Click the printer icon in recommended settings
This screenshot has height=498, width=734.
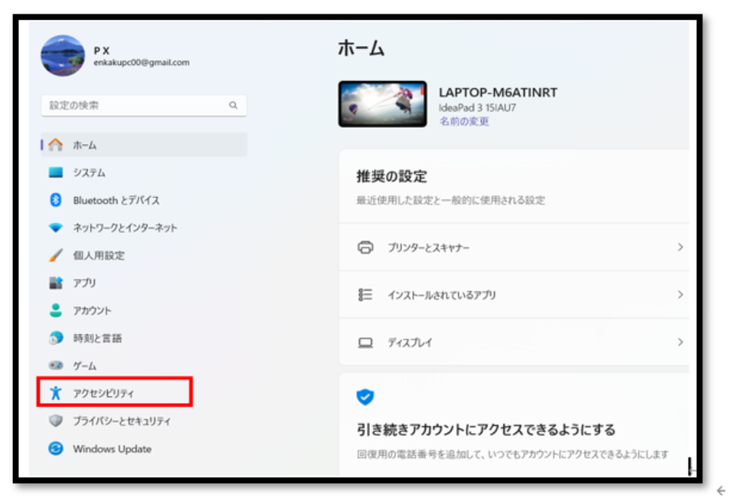pyautogui.click(x=365, y=247)
